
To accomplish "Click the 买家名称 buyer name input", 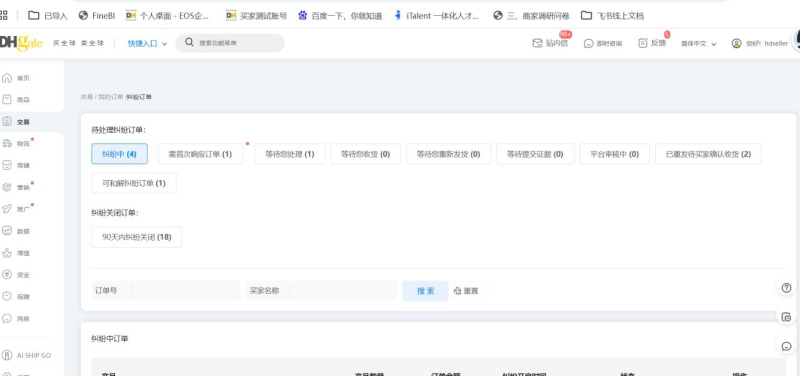I will pos(342,291).
